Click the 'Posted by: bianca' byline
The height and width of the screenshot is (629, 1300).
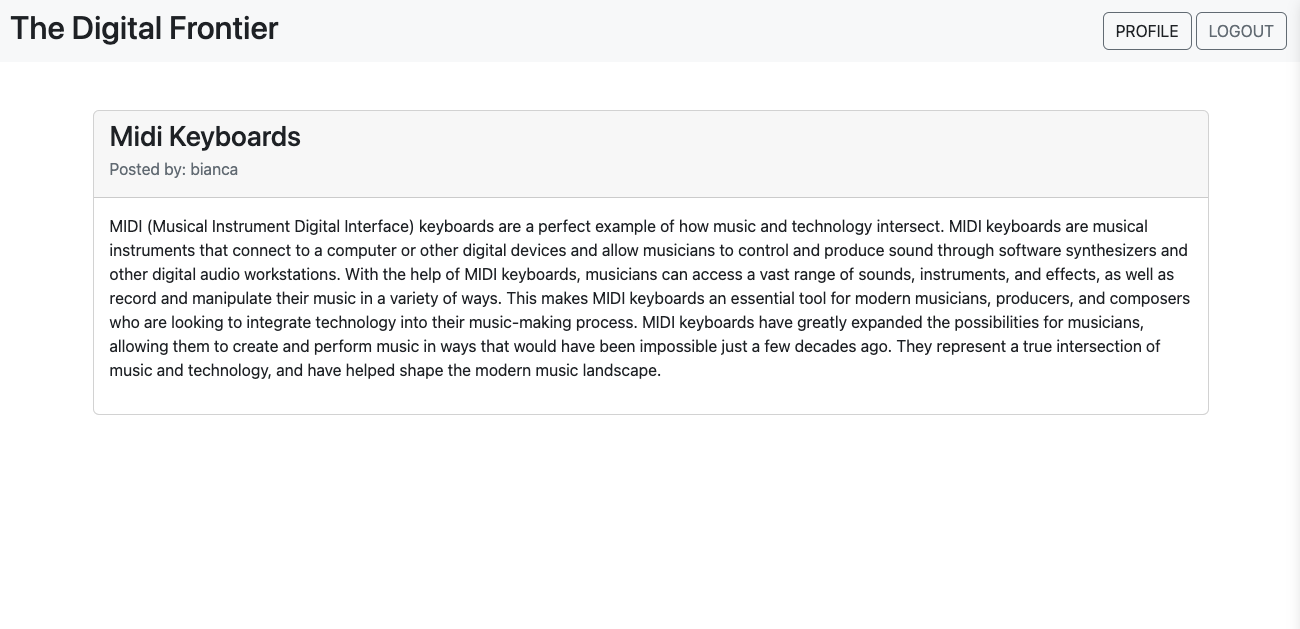pyautogui.click(x=173, y=170)
